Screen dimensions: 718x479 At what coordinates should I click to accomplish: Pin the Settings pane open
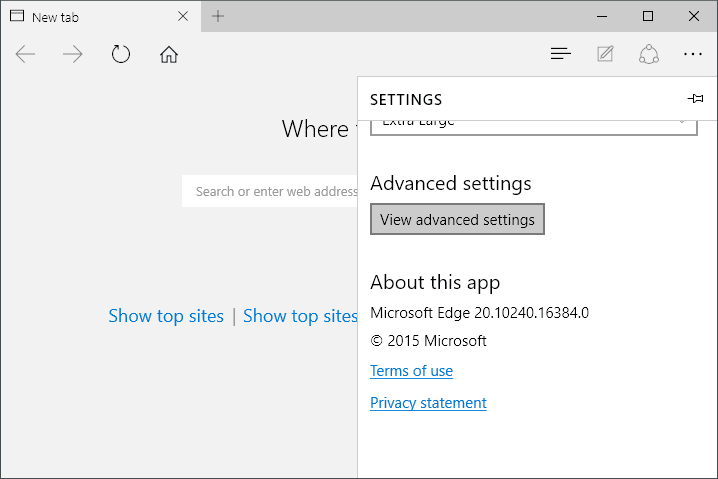click(x=695, y=98)
